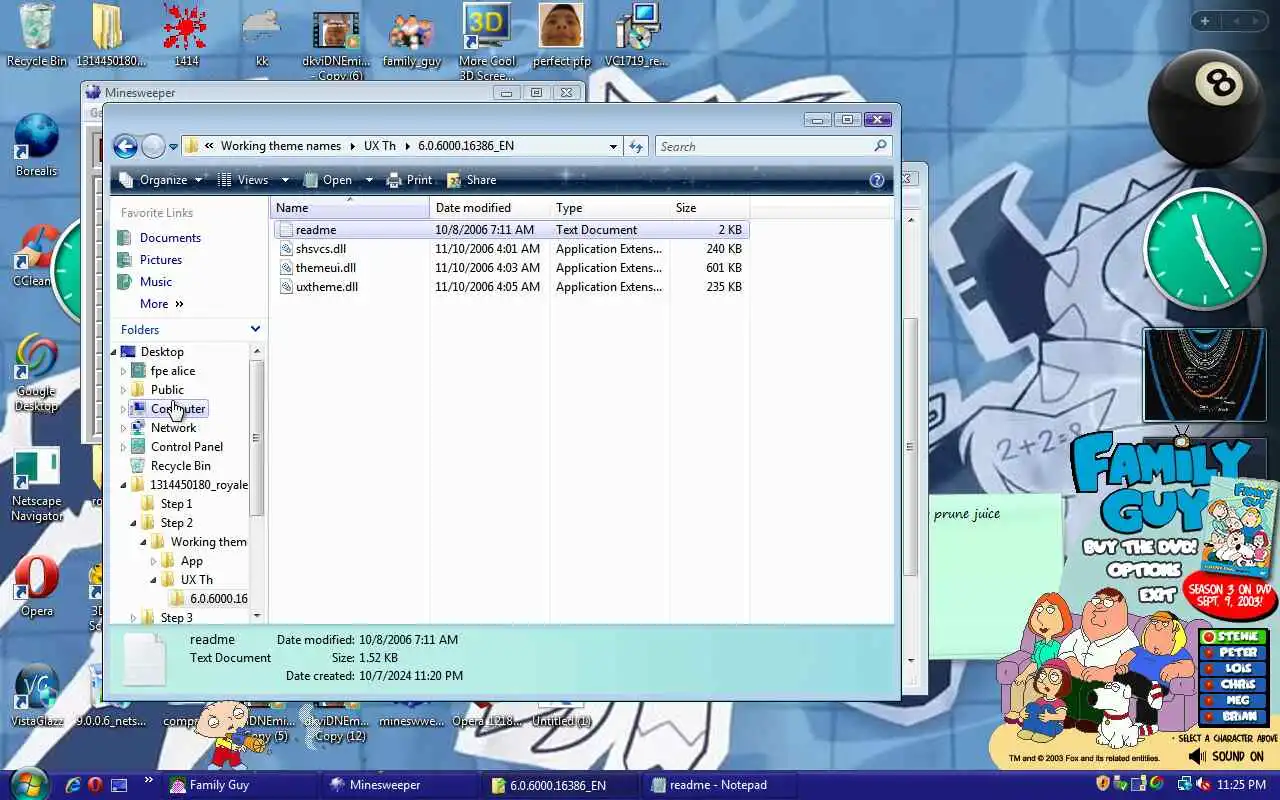The image size is (1280, 800).
Task: Click Print in the Explorer toolbar
Action: (x=409, y=180)
